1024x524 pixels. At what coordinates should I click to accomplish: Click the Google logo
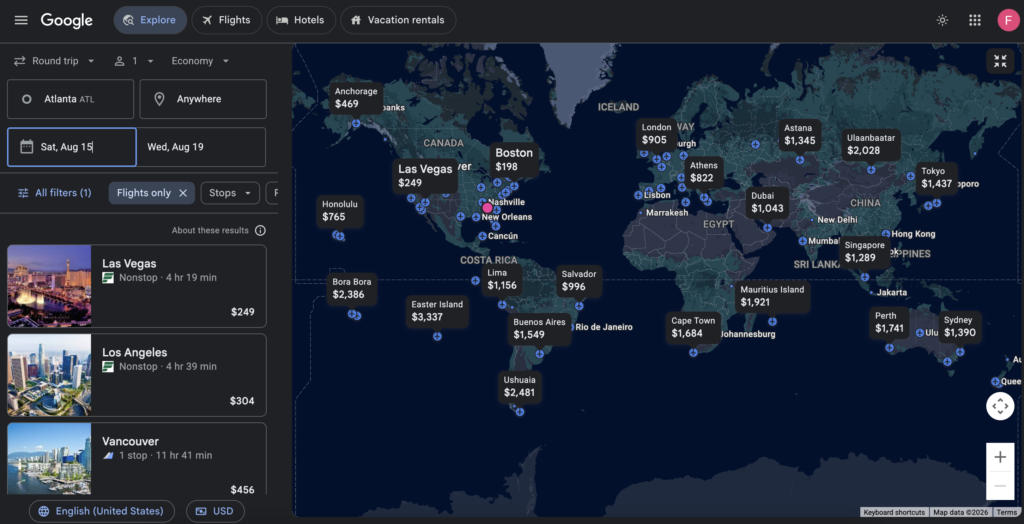coord(67,20)
